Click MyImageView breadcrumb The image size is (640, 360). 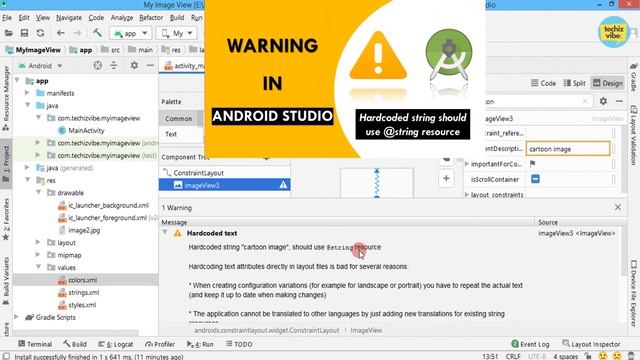pyautogui.click(x=34, y=50)
